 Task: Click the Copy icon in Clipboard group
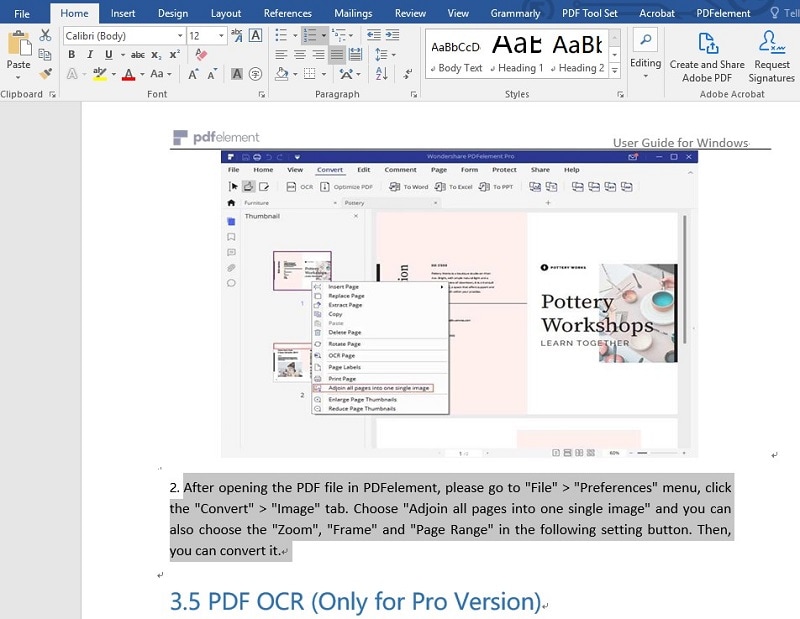click(x=45, y=54)
